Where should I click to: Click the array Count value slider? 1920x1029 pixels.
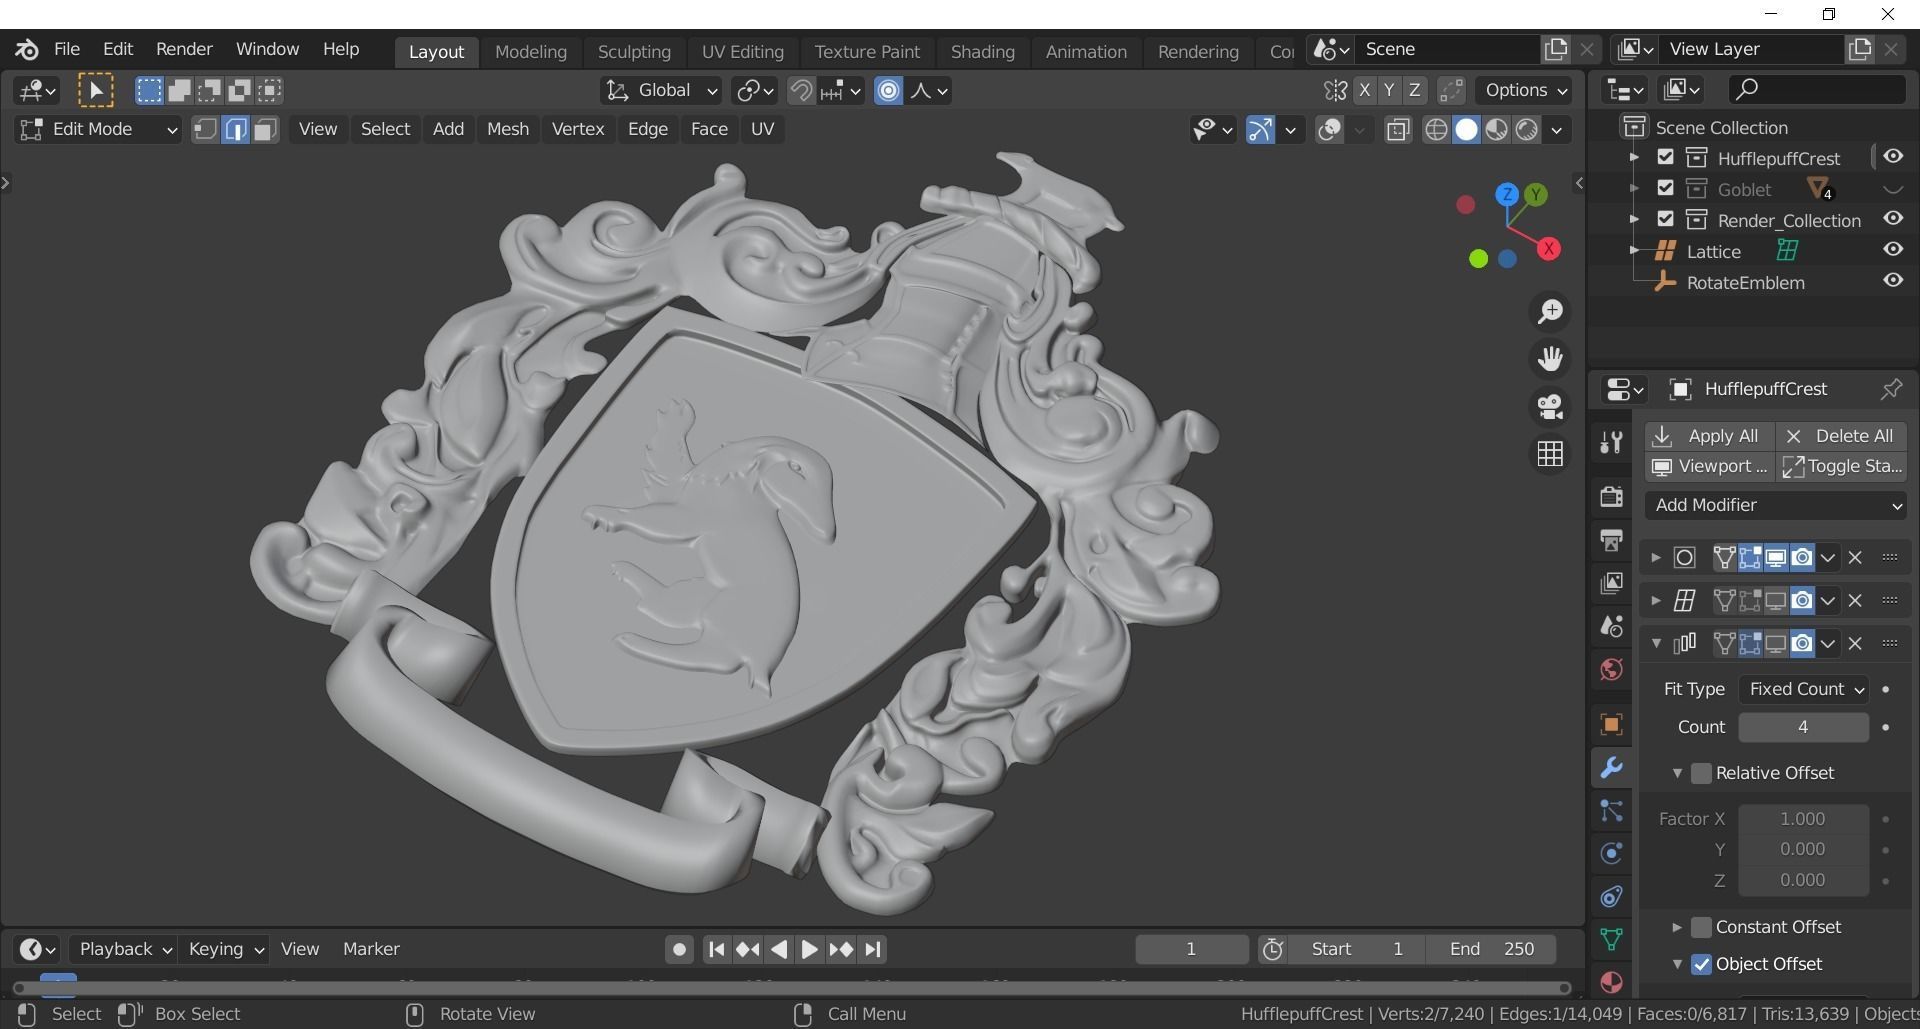pyautogui.click(x=1803, y=727)
